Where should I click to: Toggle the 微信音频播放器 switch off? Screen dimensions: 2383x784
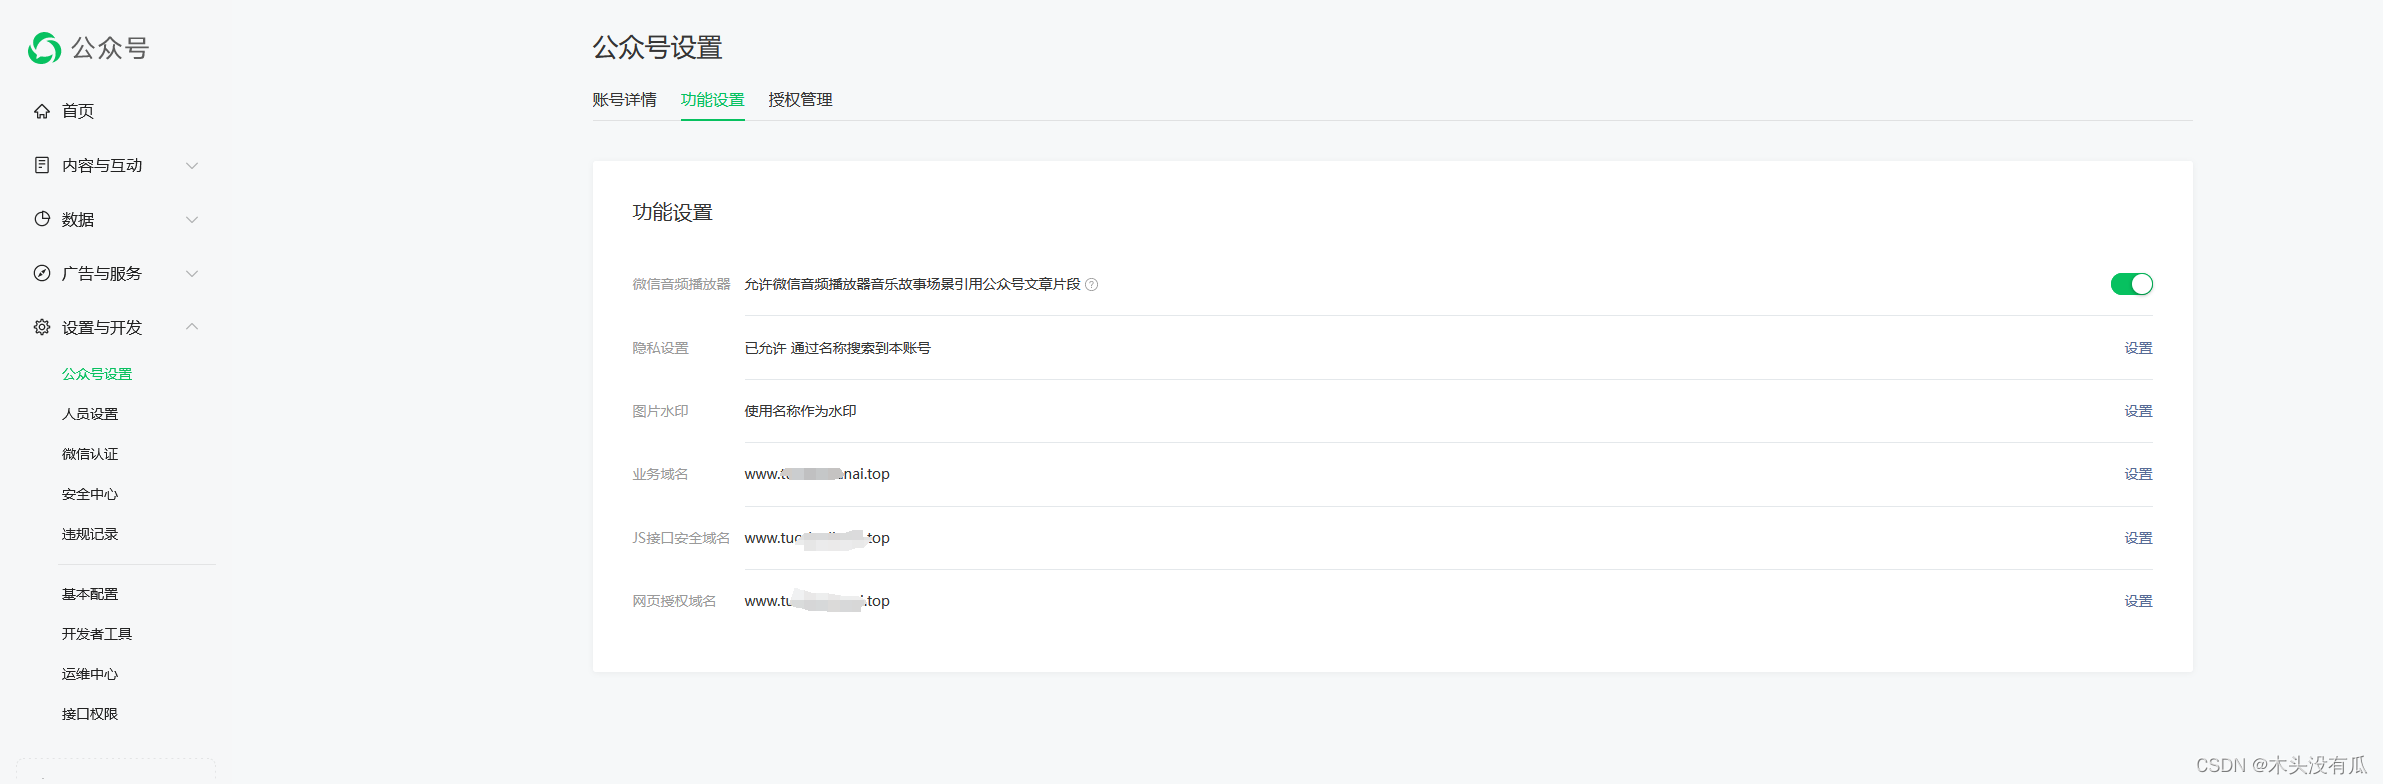2132,284
